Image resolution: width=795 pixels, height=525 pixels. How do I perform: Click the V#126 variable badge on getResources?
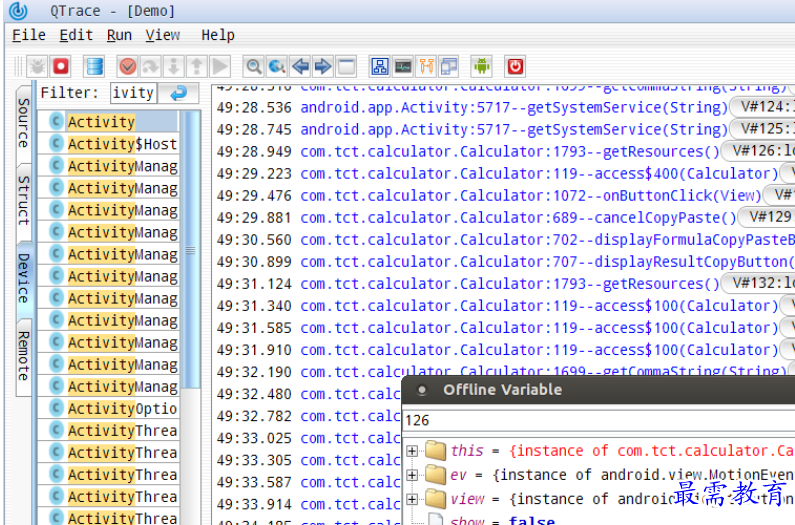759,152
